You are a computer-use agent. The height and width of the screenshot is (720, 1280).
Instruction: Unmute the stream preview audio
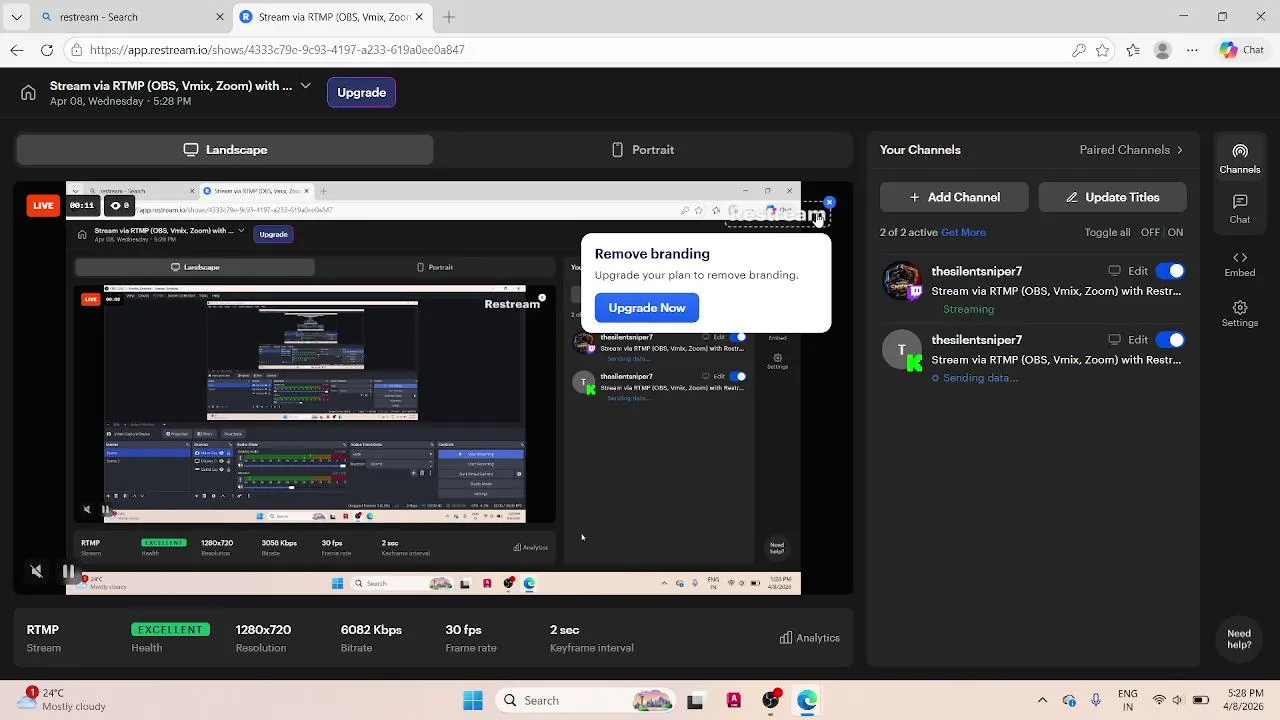pos(37,571)
